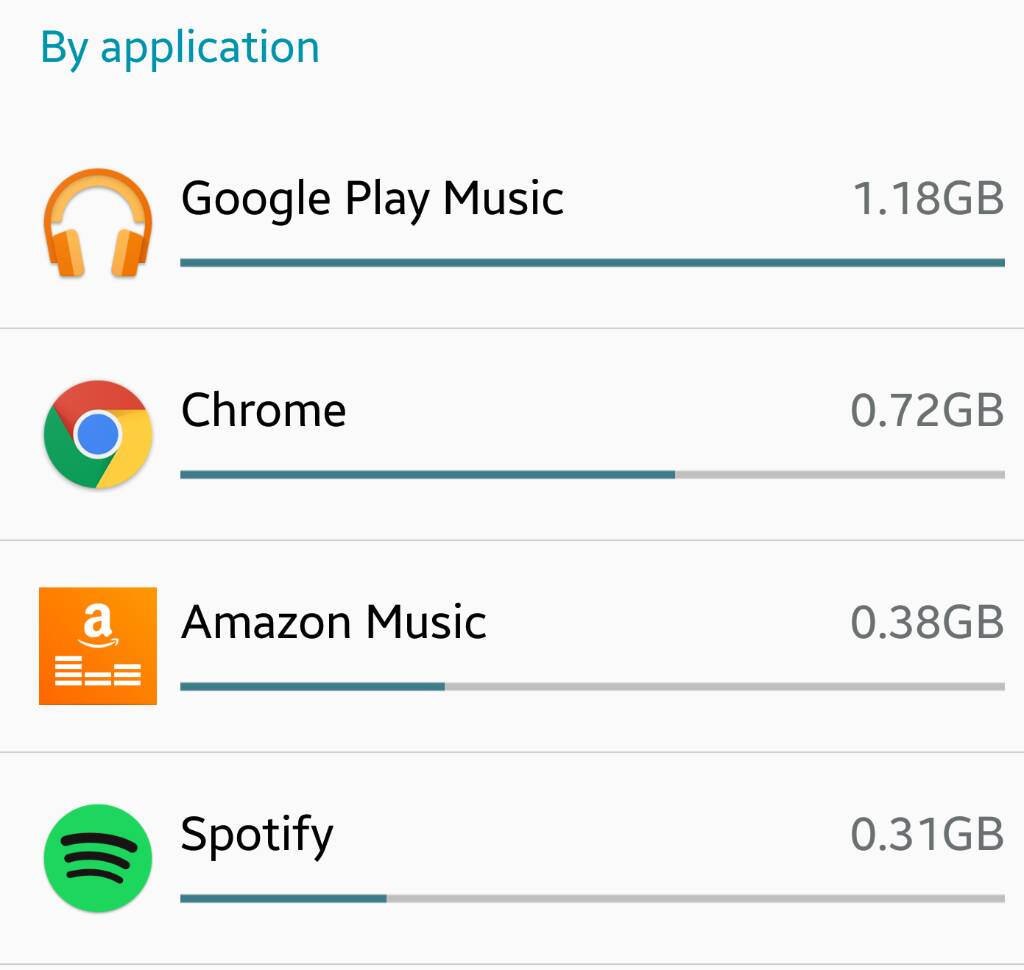
Task: Tap the Spotify green icon
Action: point(98,858)
